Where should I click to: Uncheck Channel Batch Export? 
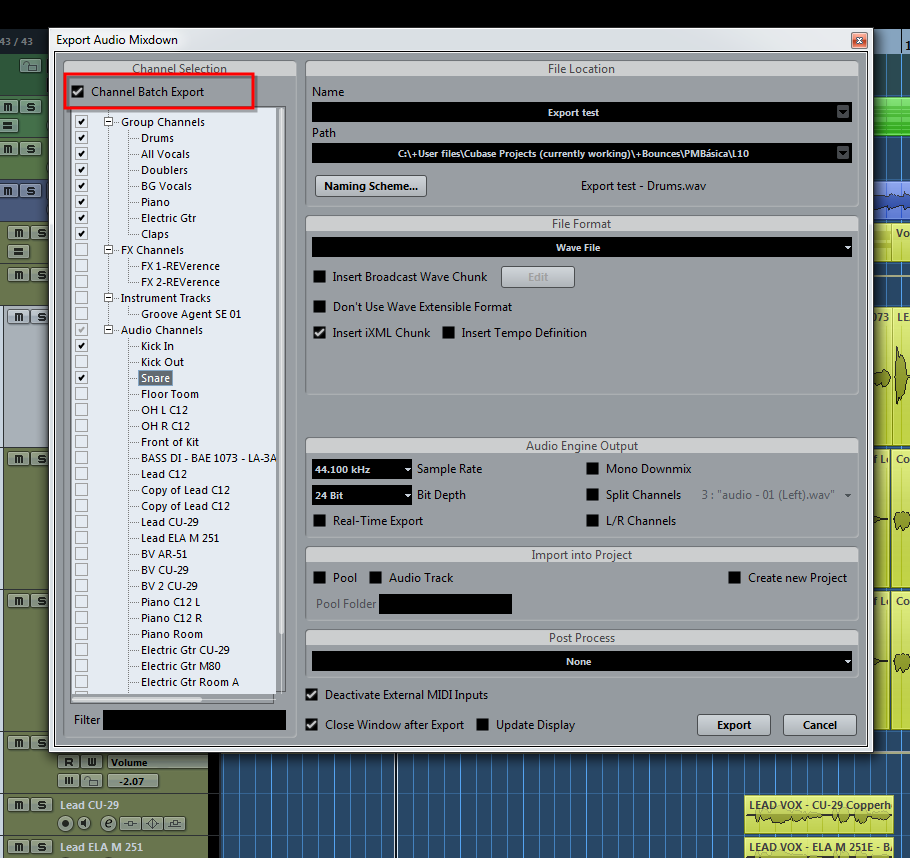coord(78,92)
